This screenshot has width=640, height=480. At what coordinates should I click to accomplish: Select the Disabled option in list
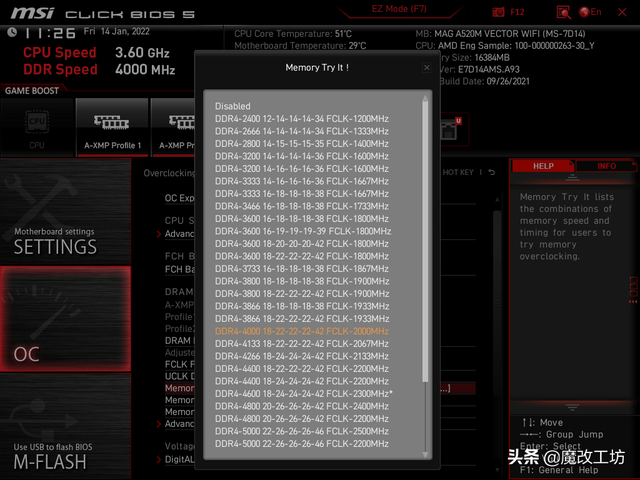click(x=233, y=107)
